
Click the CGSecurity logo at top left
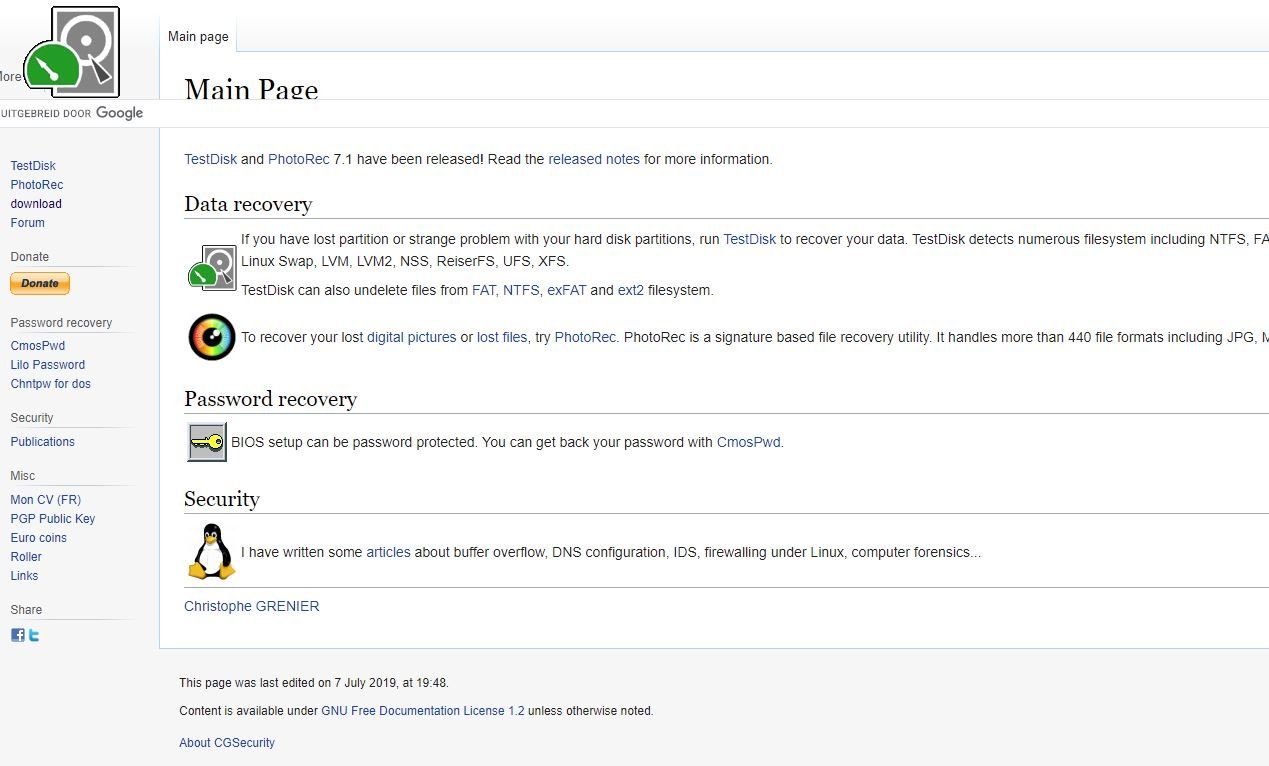(x=72, y=51)
